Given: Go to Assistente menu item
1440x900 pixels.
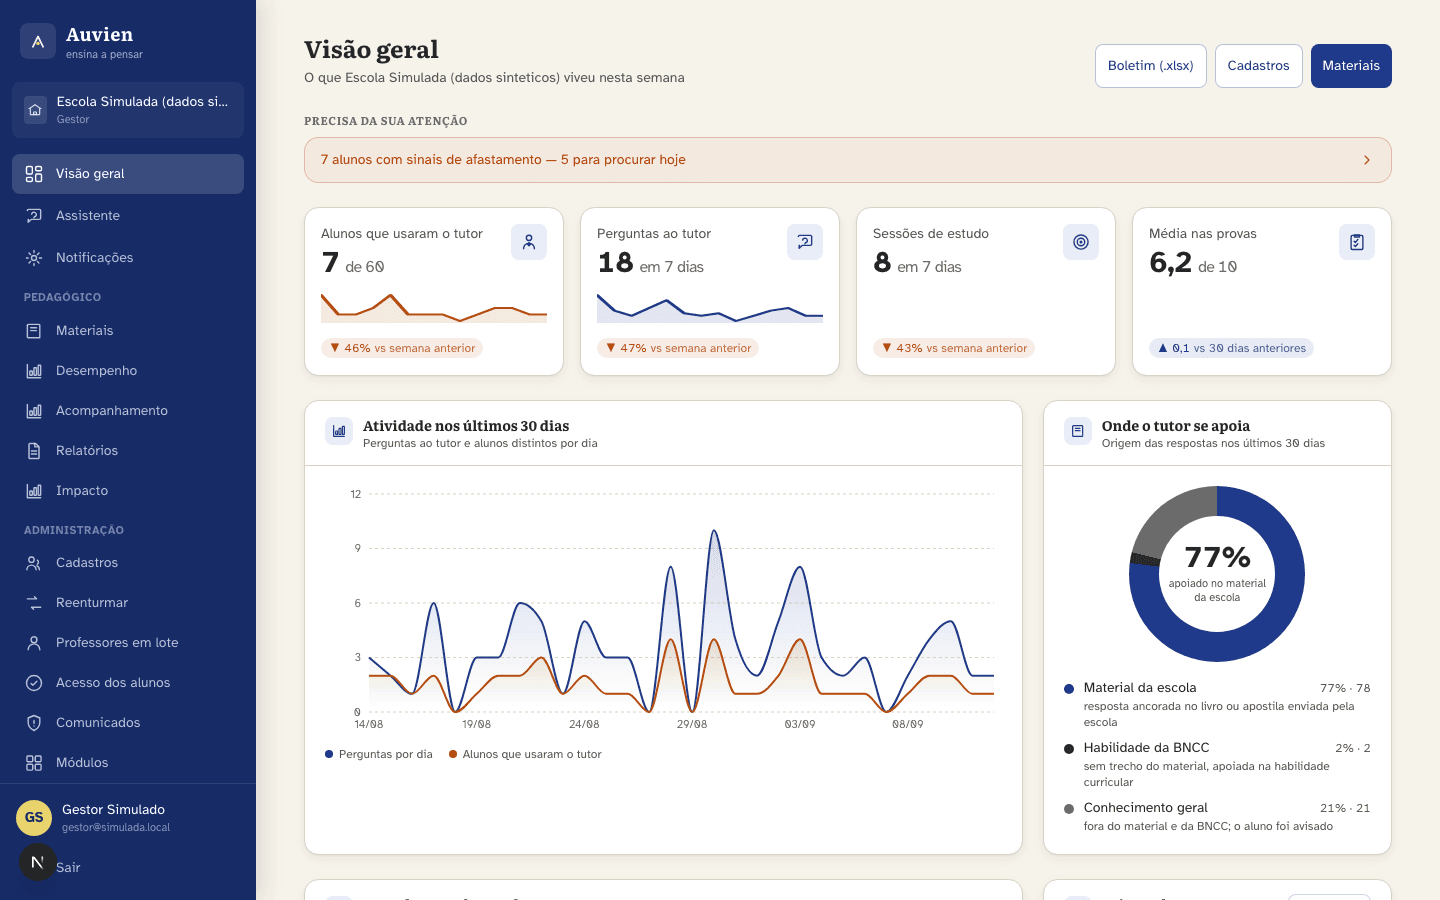Looking at the screenshot, I should [x=128, y=216].
